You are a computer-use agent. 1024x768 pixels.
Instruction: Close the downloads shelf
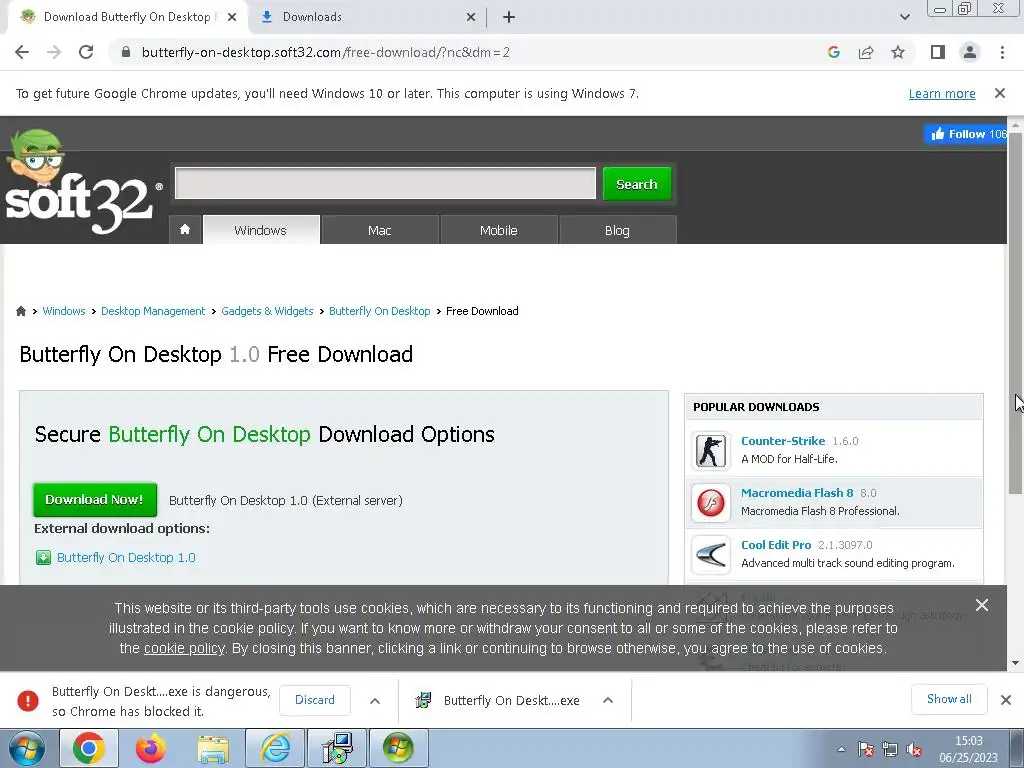click(1006, 699)
